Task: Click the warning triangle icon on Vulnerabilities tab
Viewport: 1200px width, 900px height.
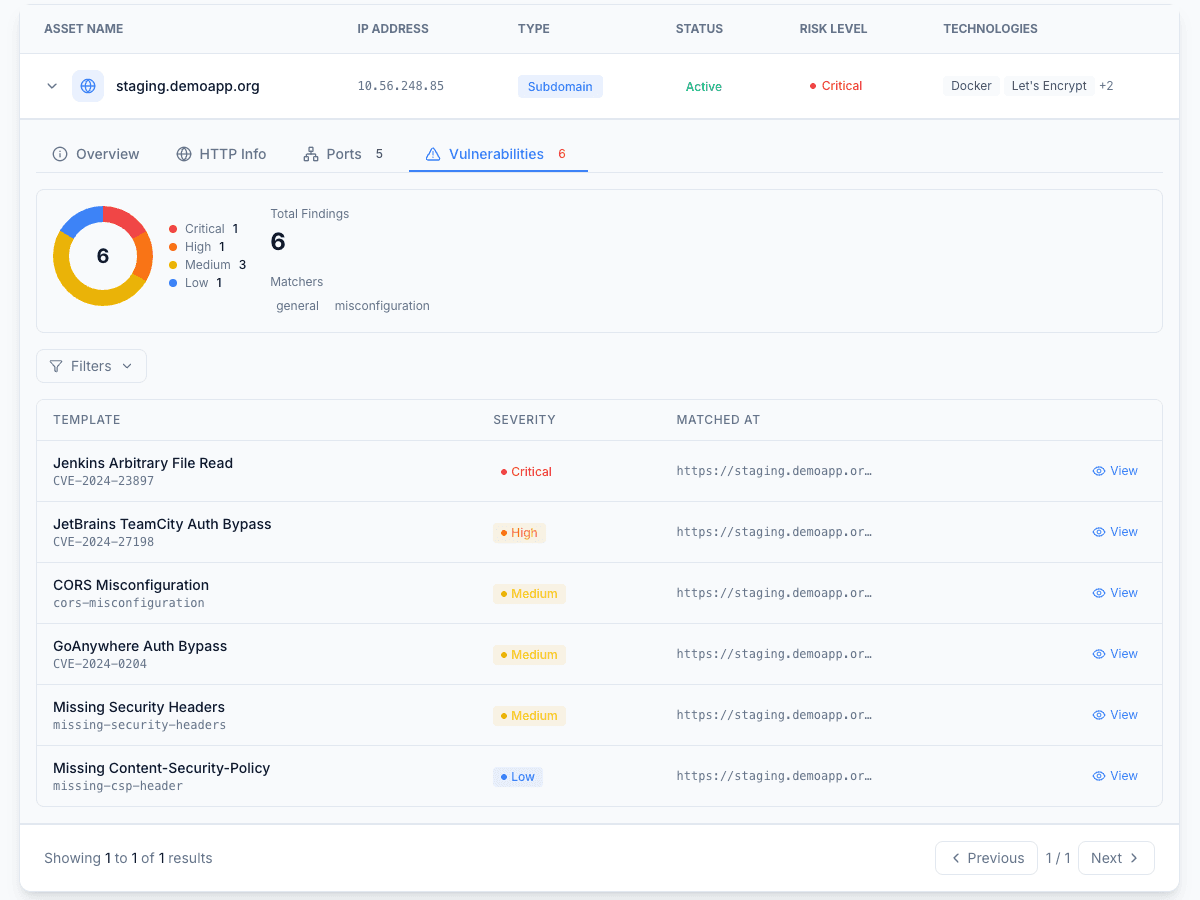Action: coord(433,154)
